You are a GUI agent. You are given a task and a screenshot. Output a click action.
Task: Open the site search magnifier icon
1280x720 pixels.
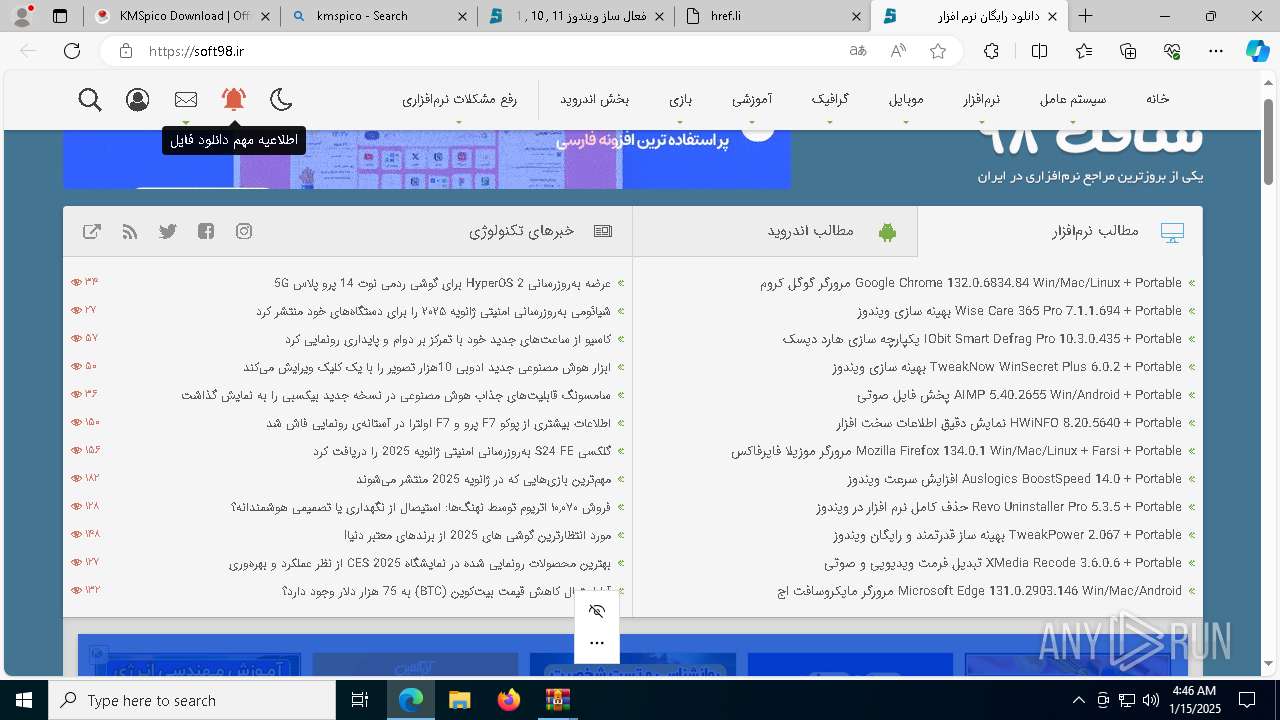click(90, 99)
